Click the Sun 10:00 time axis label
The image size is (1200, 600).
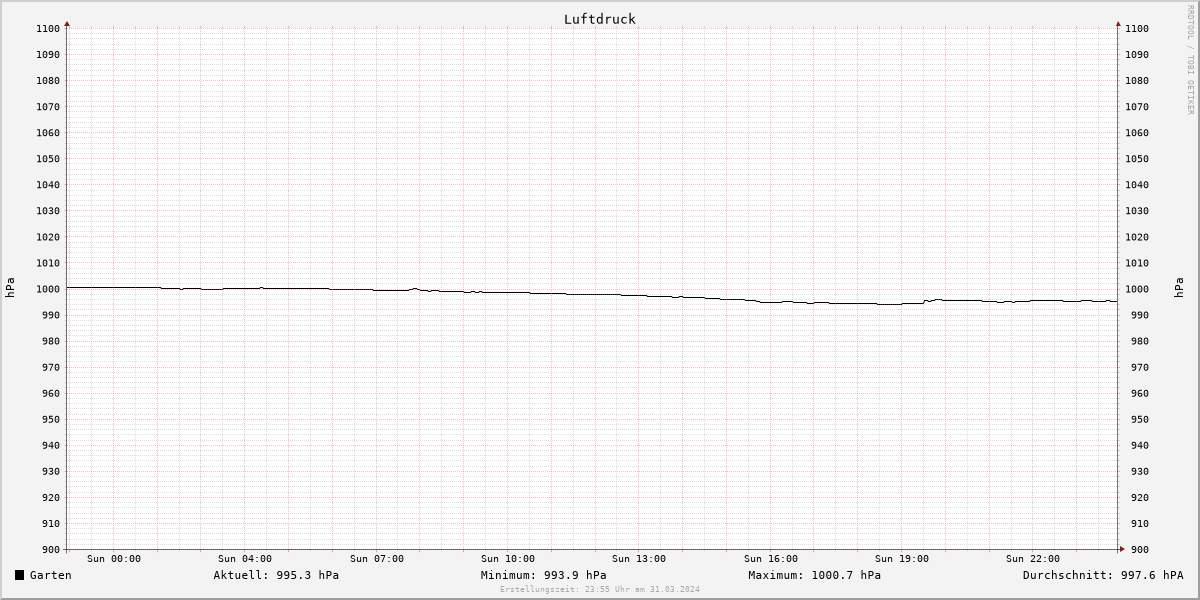(508, 559)
